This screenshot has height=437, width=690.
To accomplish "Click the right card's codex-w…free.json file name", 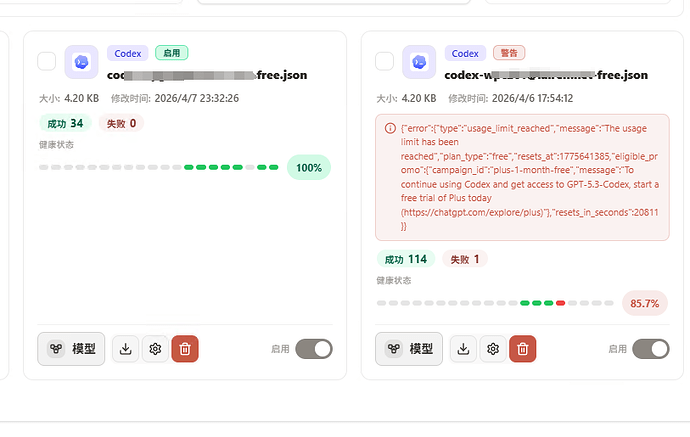I will [546, 75].
